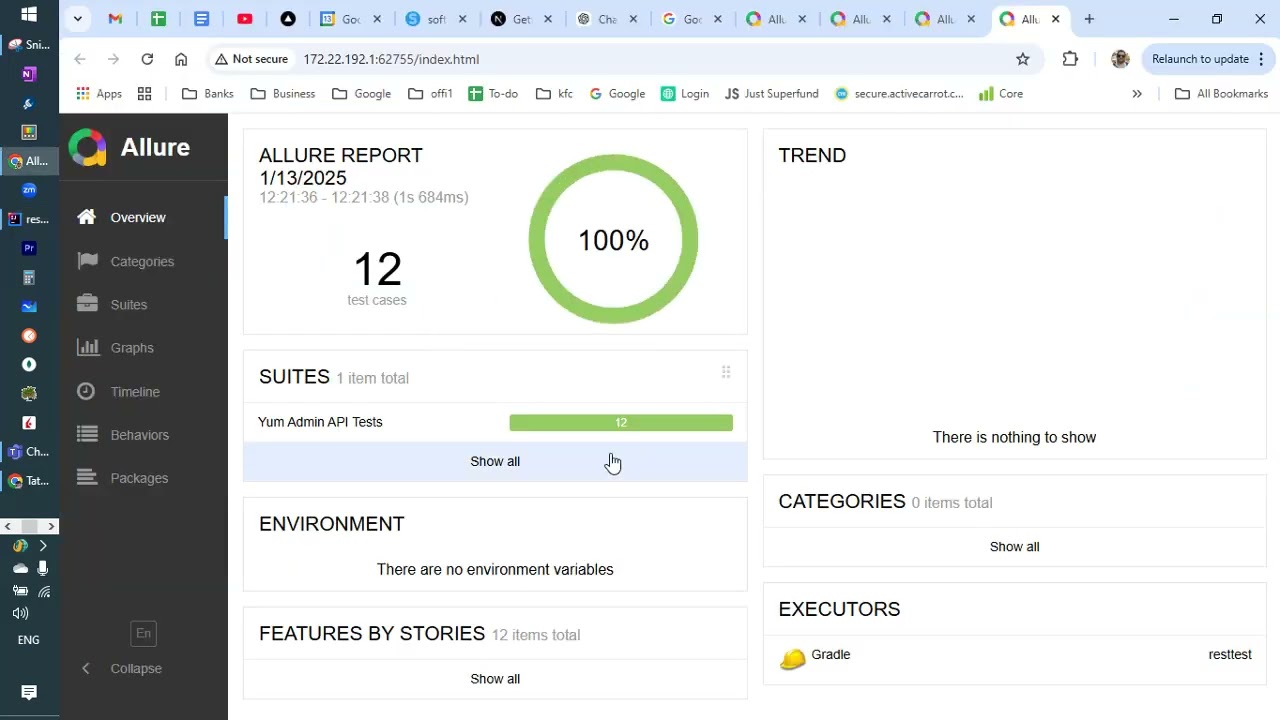This screenshot has width=1280, height=720.
Task: Open the Yum Admin API Tests suite
Action: [x=320, y=422]
